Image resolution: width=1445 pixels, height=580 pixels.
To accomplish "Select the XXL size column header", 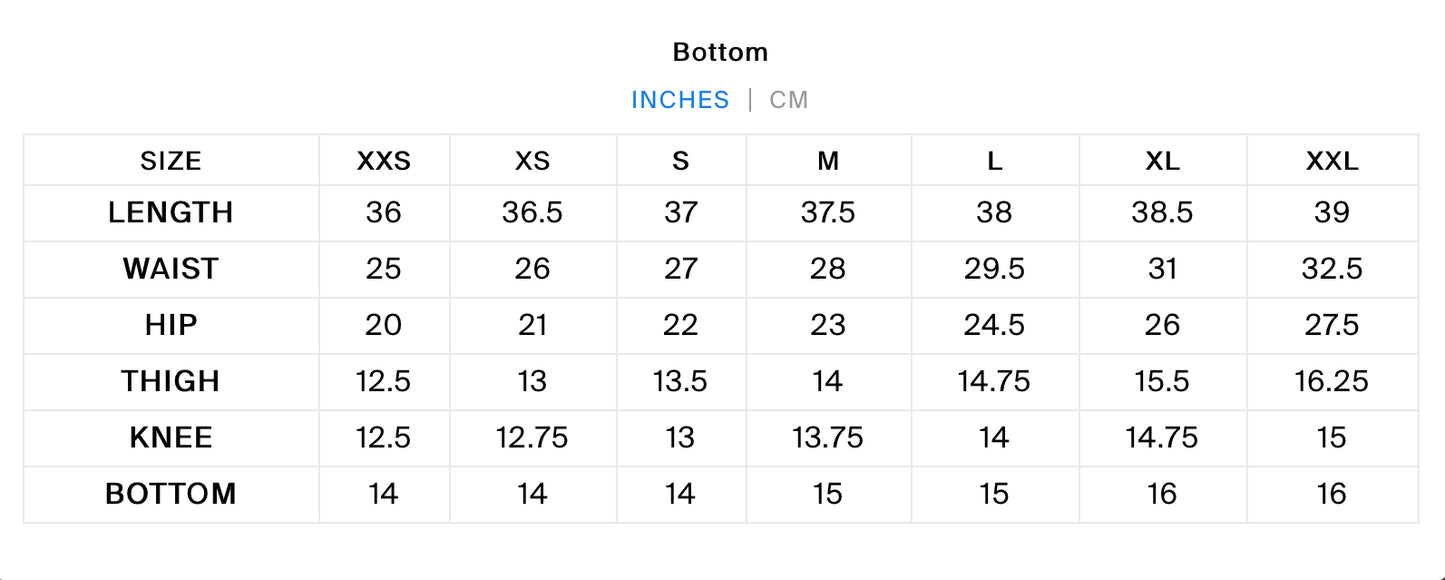I will coord(1332,161).
